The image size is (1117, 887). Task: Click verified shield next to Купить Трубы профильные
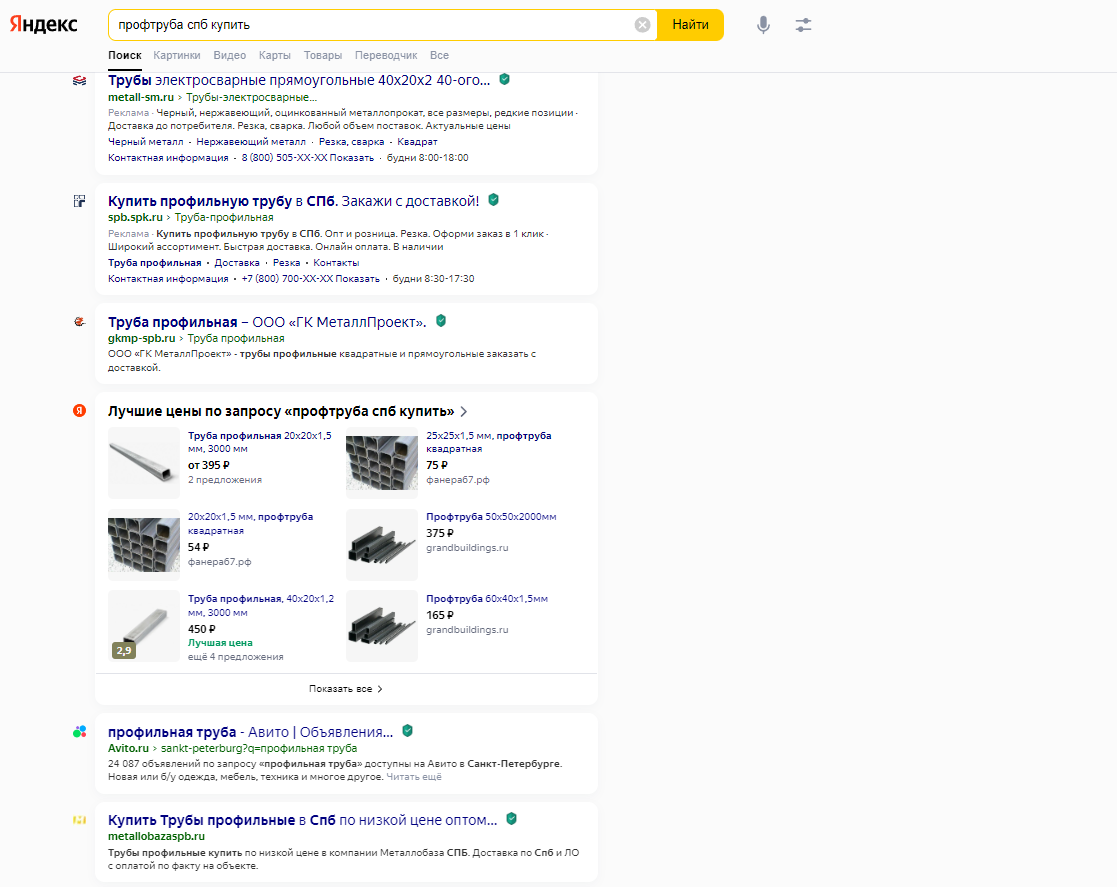point(511,819)
